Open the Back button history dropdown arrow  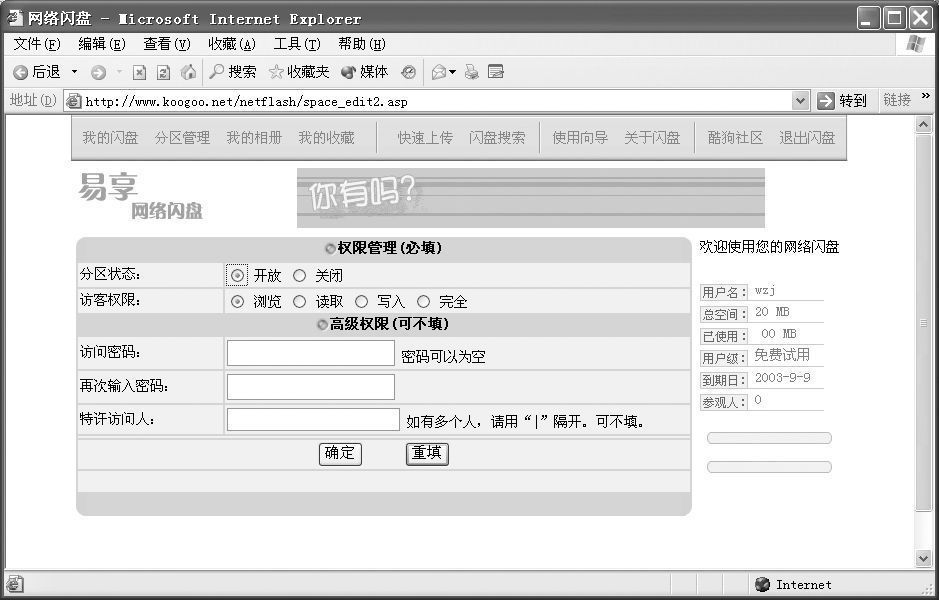click(x=74, y=72)
